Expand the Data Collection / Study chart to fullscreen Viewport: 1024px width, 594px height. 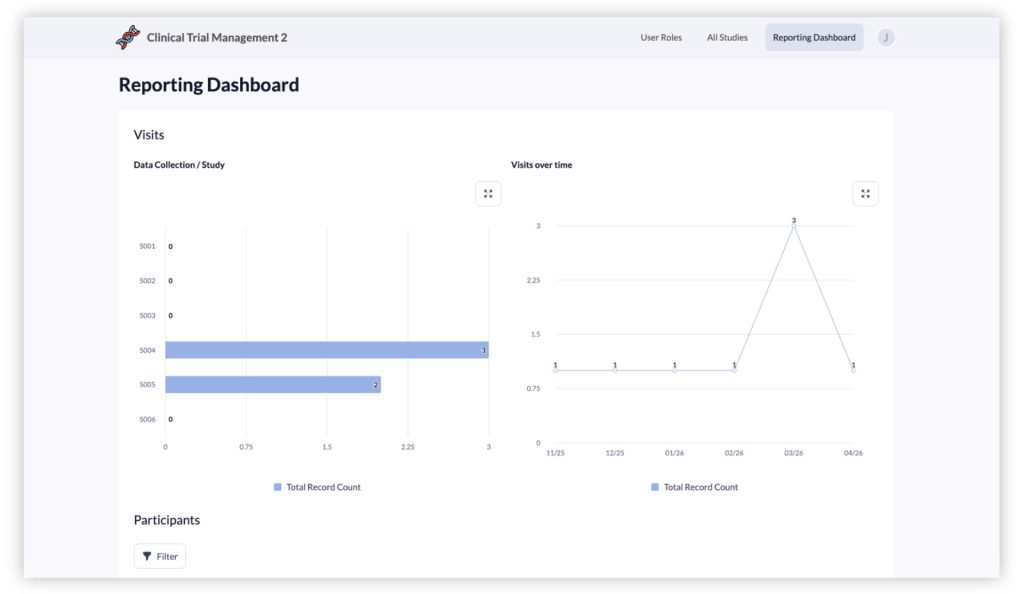(488, 193)
